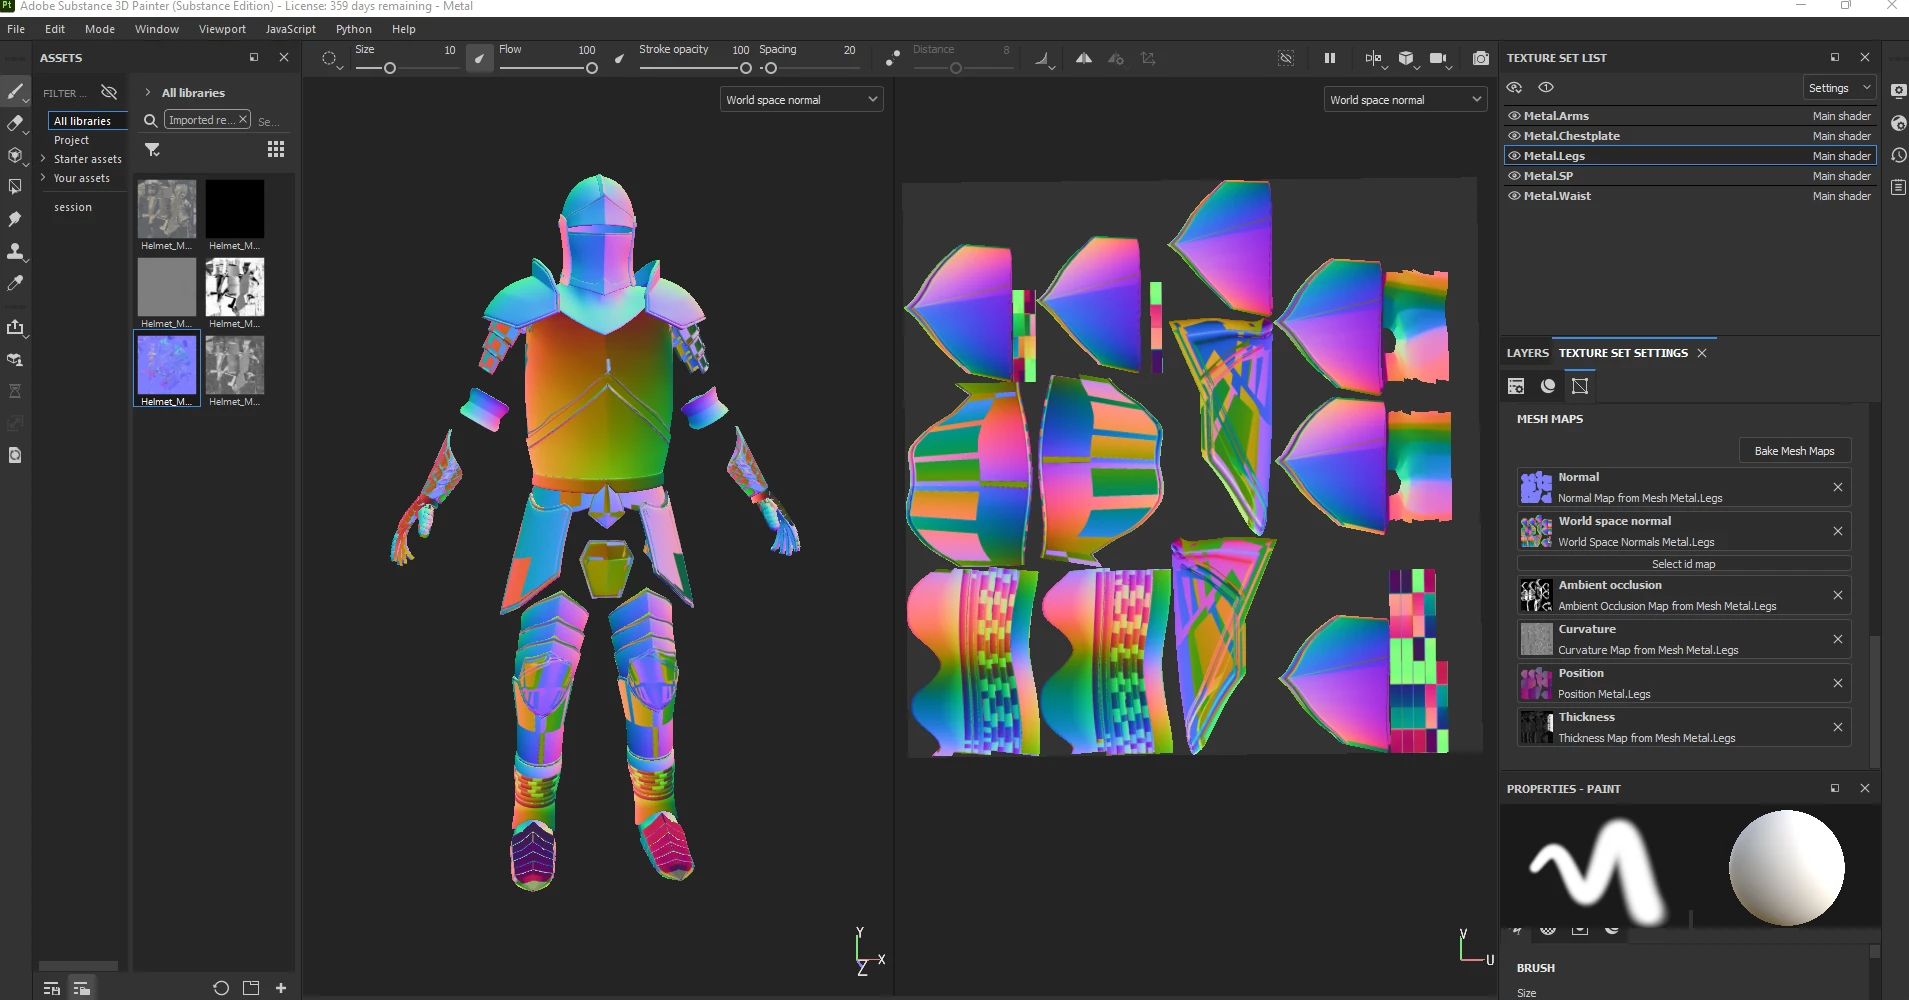Toggle visibility of Metal.Legs texture set
This screenshot has height=1000, width=1909.
pos(1514,156)
